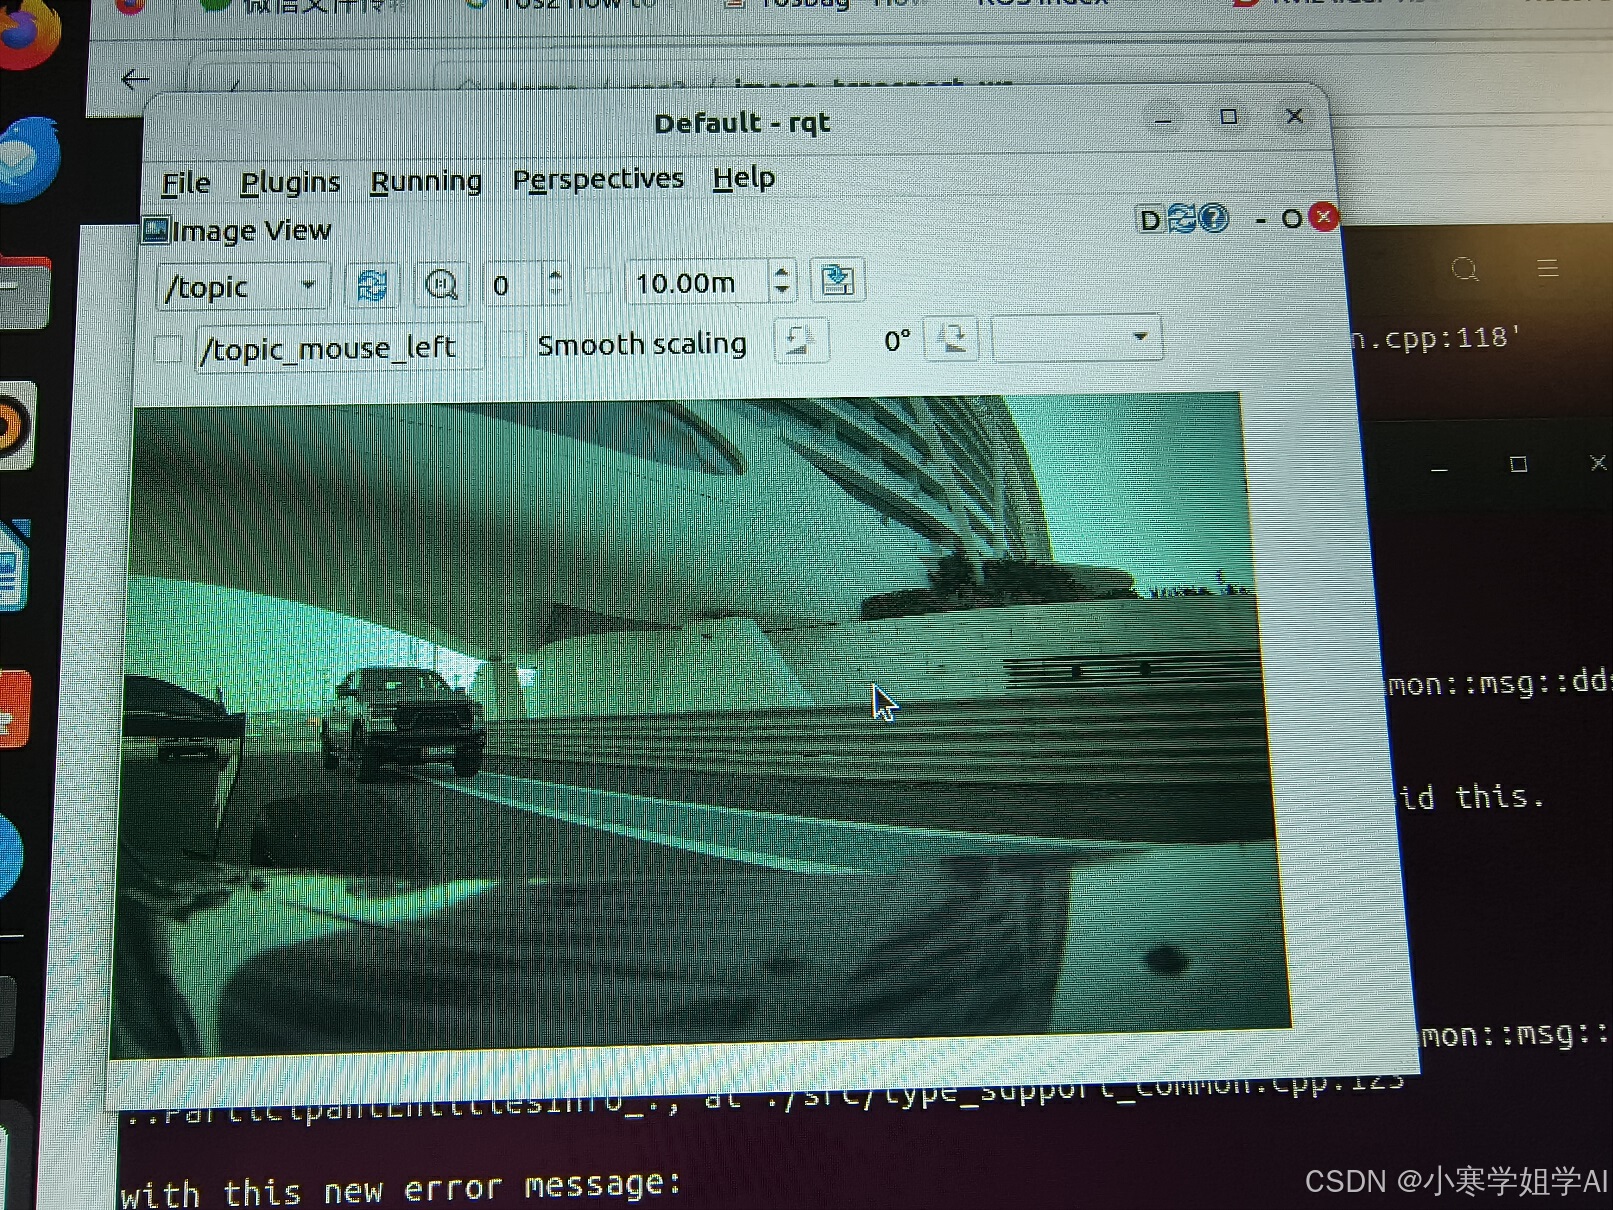Open the Running menu
This screenshot has height=1210, width=1613.
(426, 181)
